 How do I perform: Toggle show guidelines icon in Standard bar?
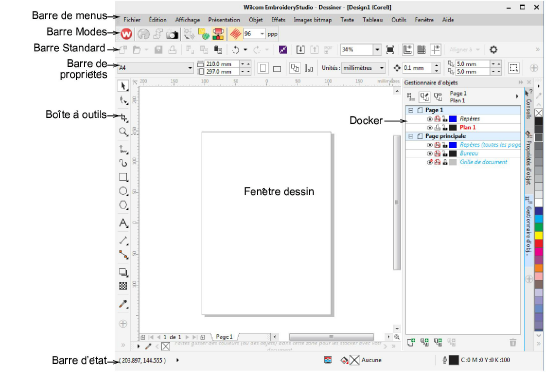pyautogui.click(x=436, y=50)
